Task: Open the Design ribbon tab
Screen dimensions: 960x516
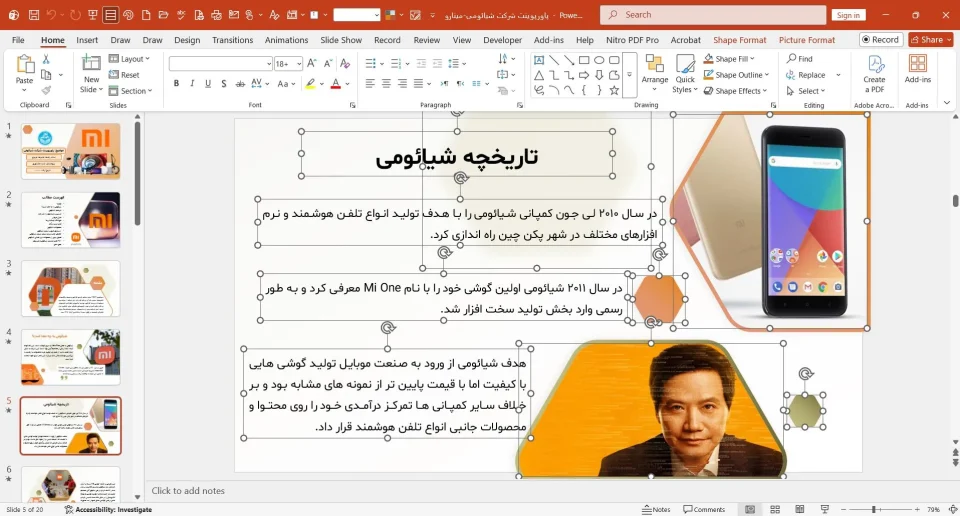Action: (x=187, y=40)
